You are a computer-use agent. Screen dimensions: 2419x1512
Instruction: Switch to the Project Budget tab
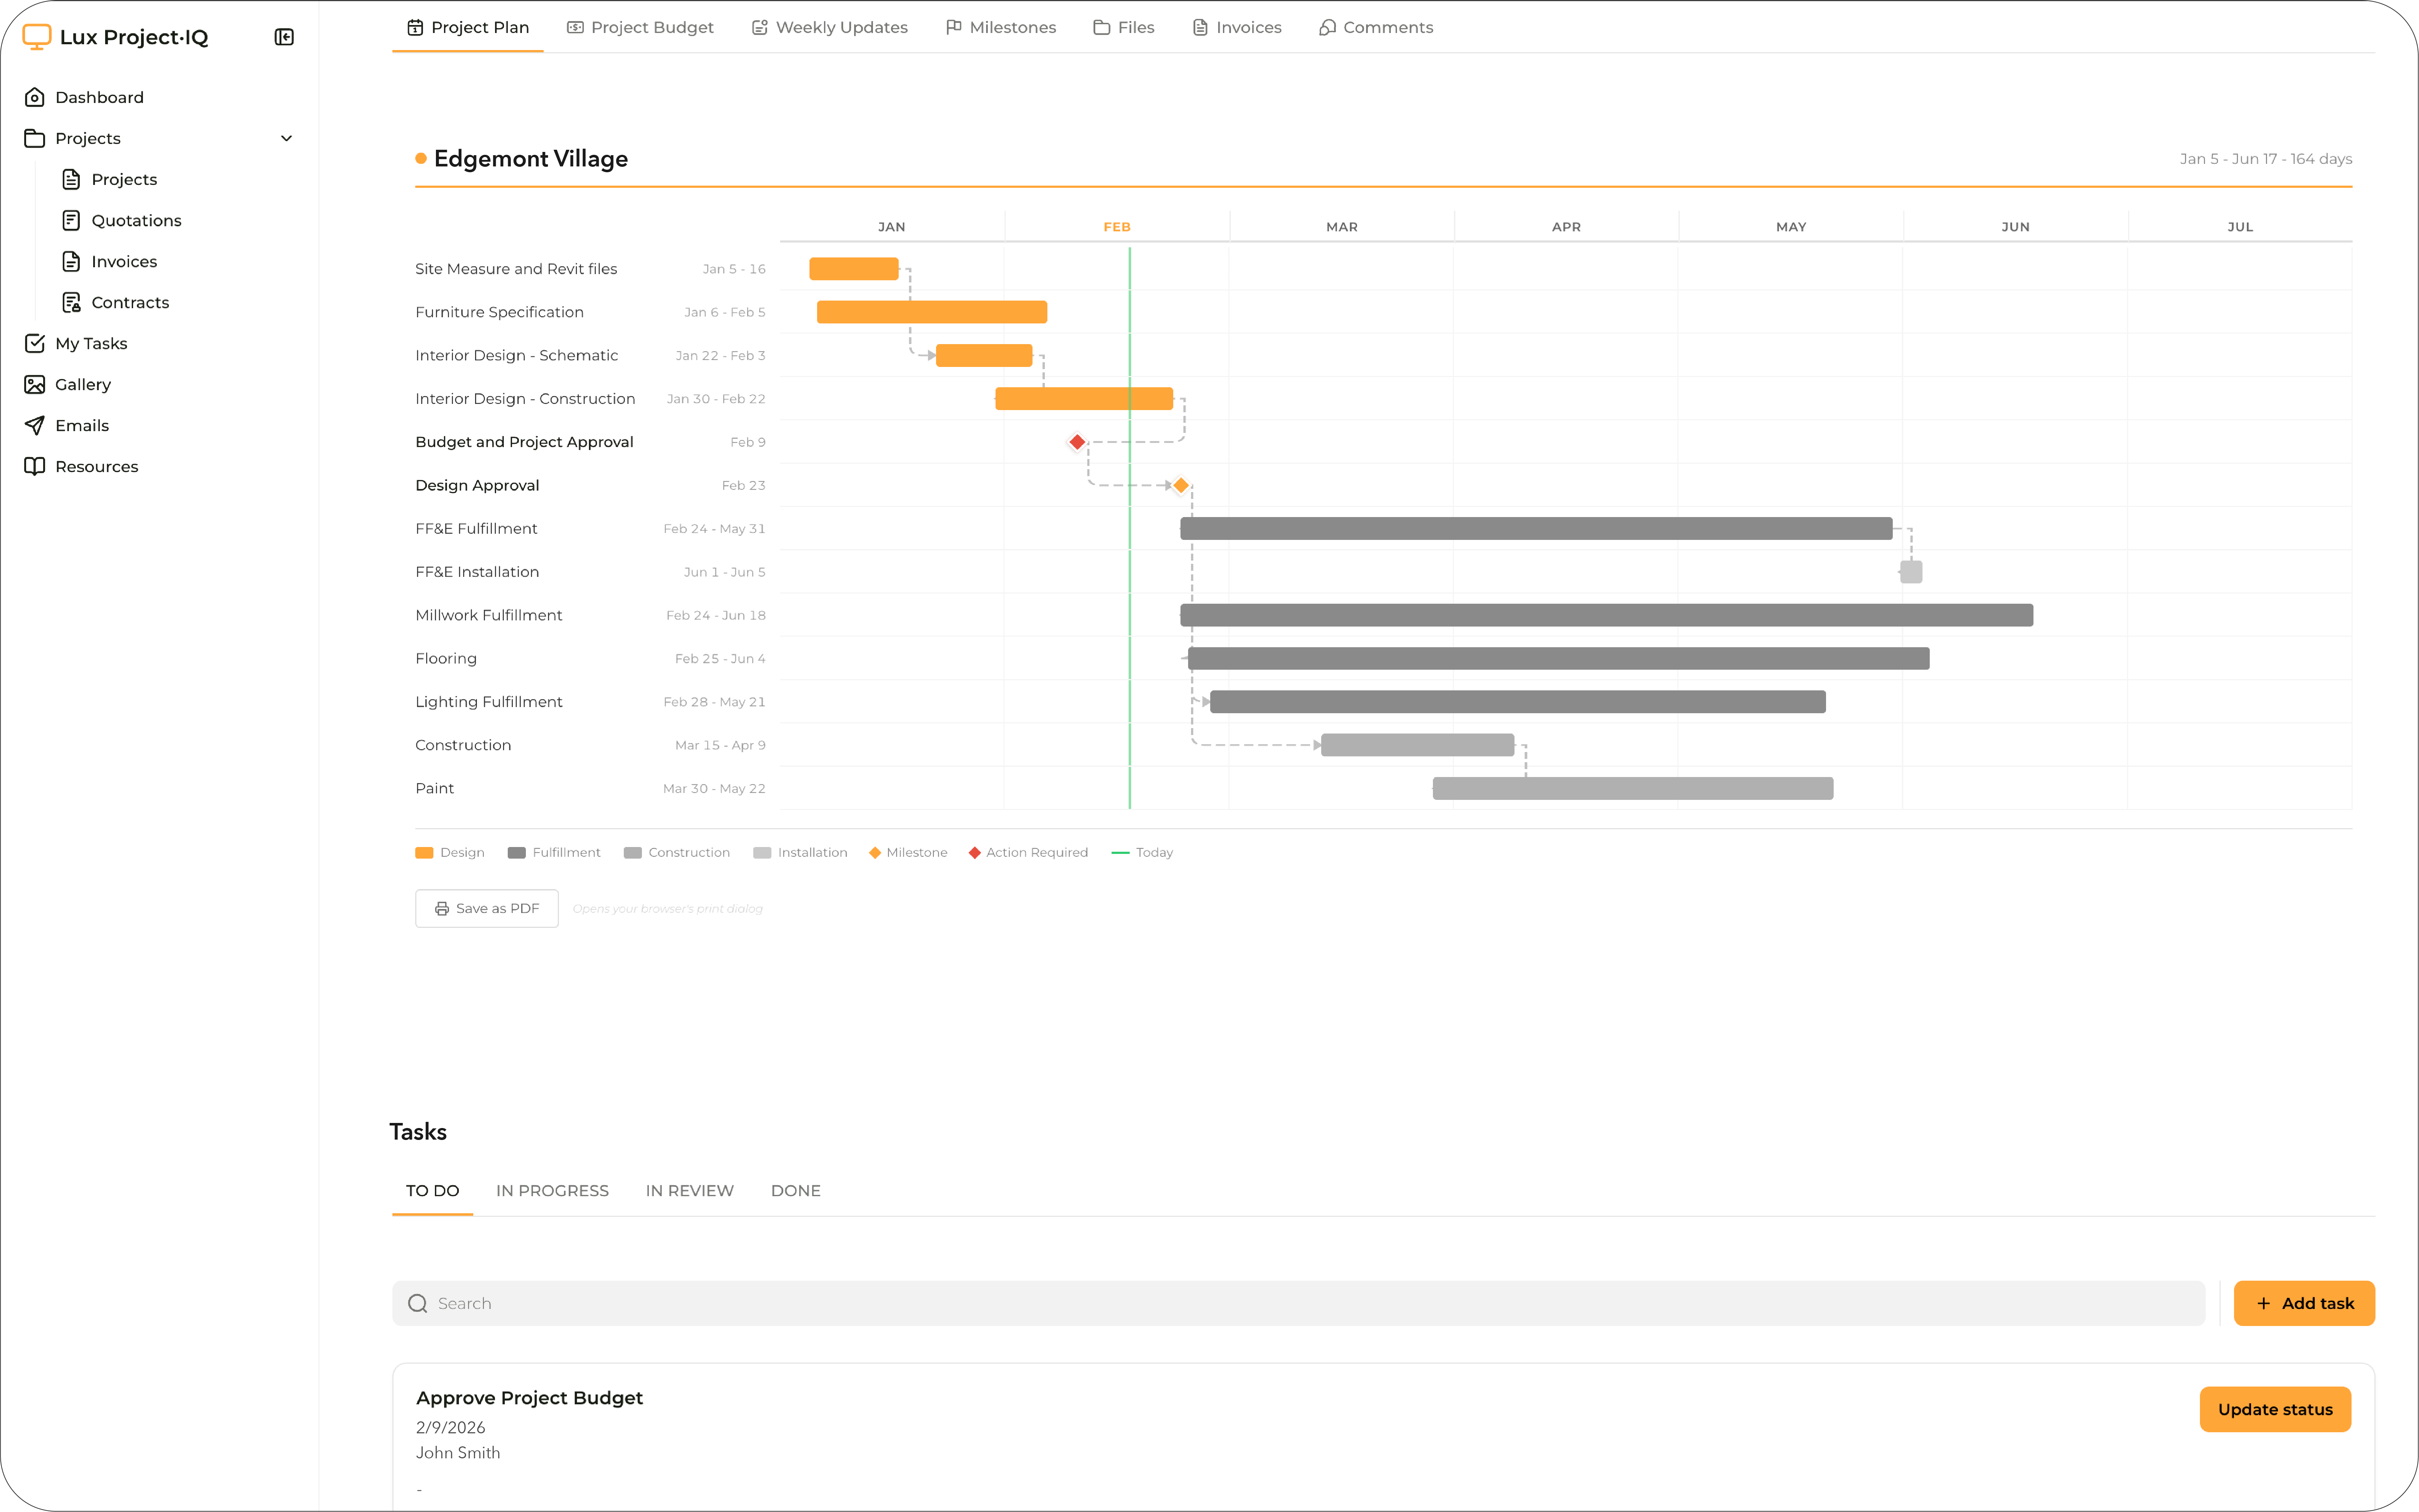(x=640, y=27)
